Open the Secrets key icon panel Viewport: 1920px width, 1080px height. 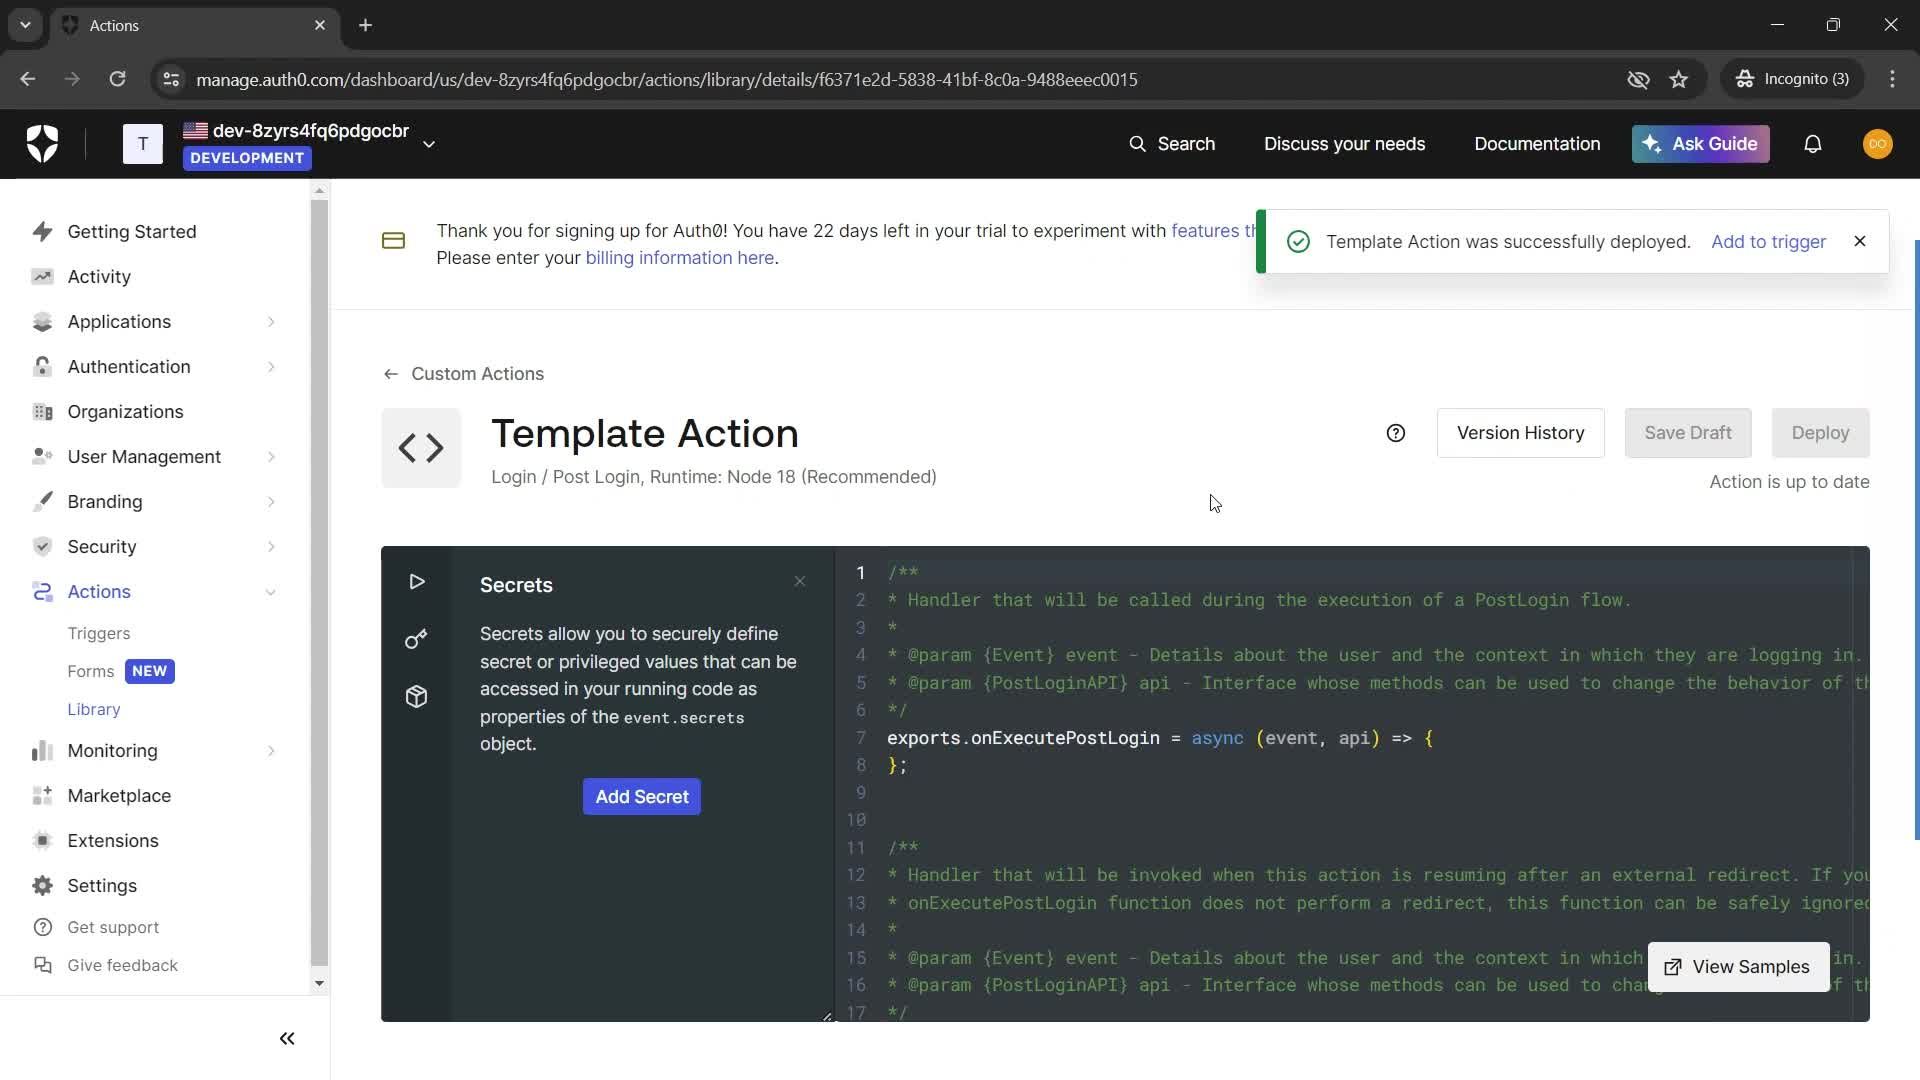[x=417, y=639]
